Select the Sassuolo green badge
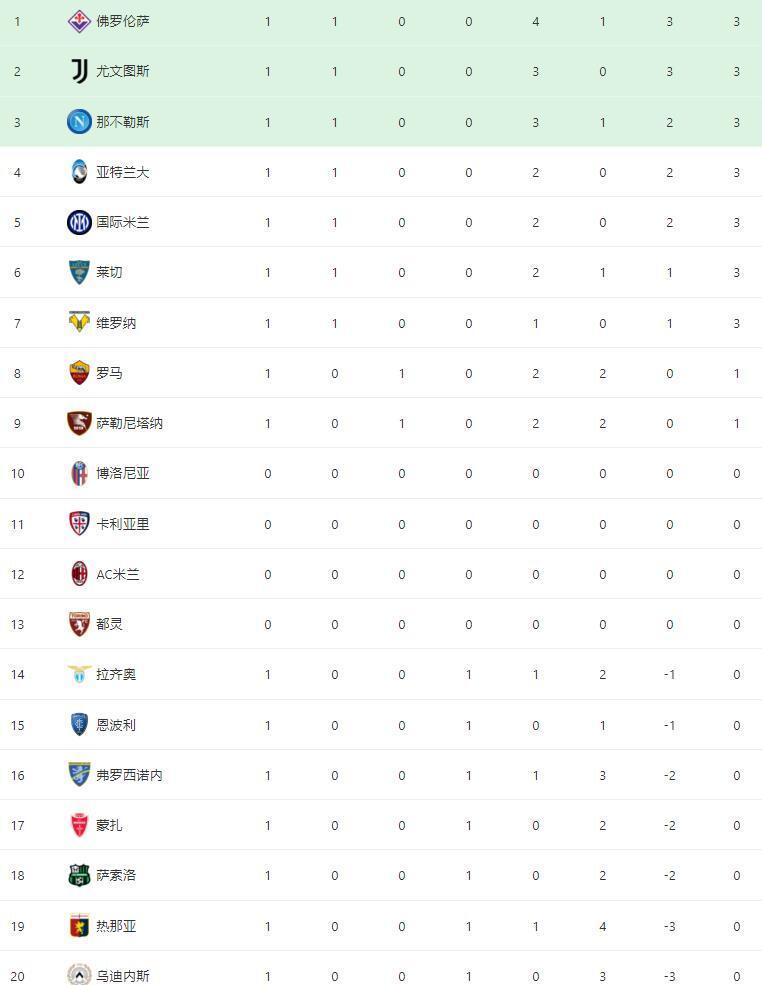The width and height of the screenshot is (762, 985). pos(79,876)
